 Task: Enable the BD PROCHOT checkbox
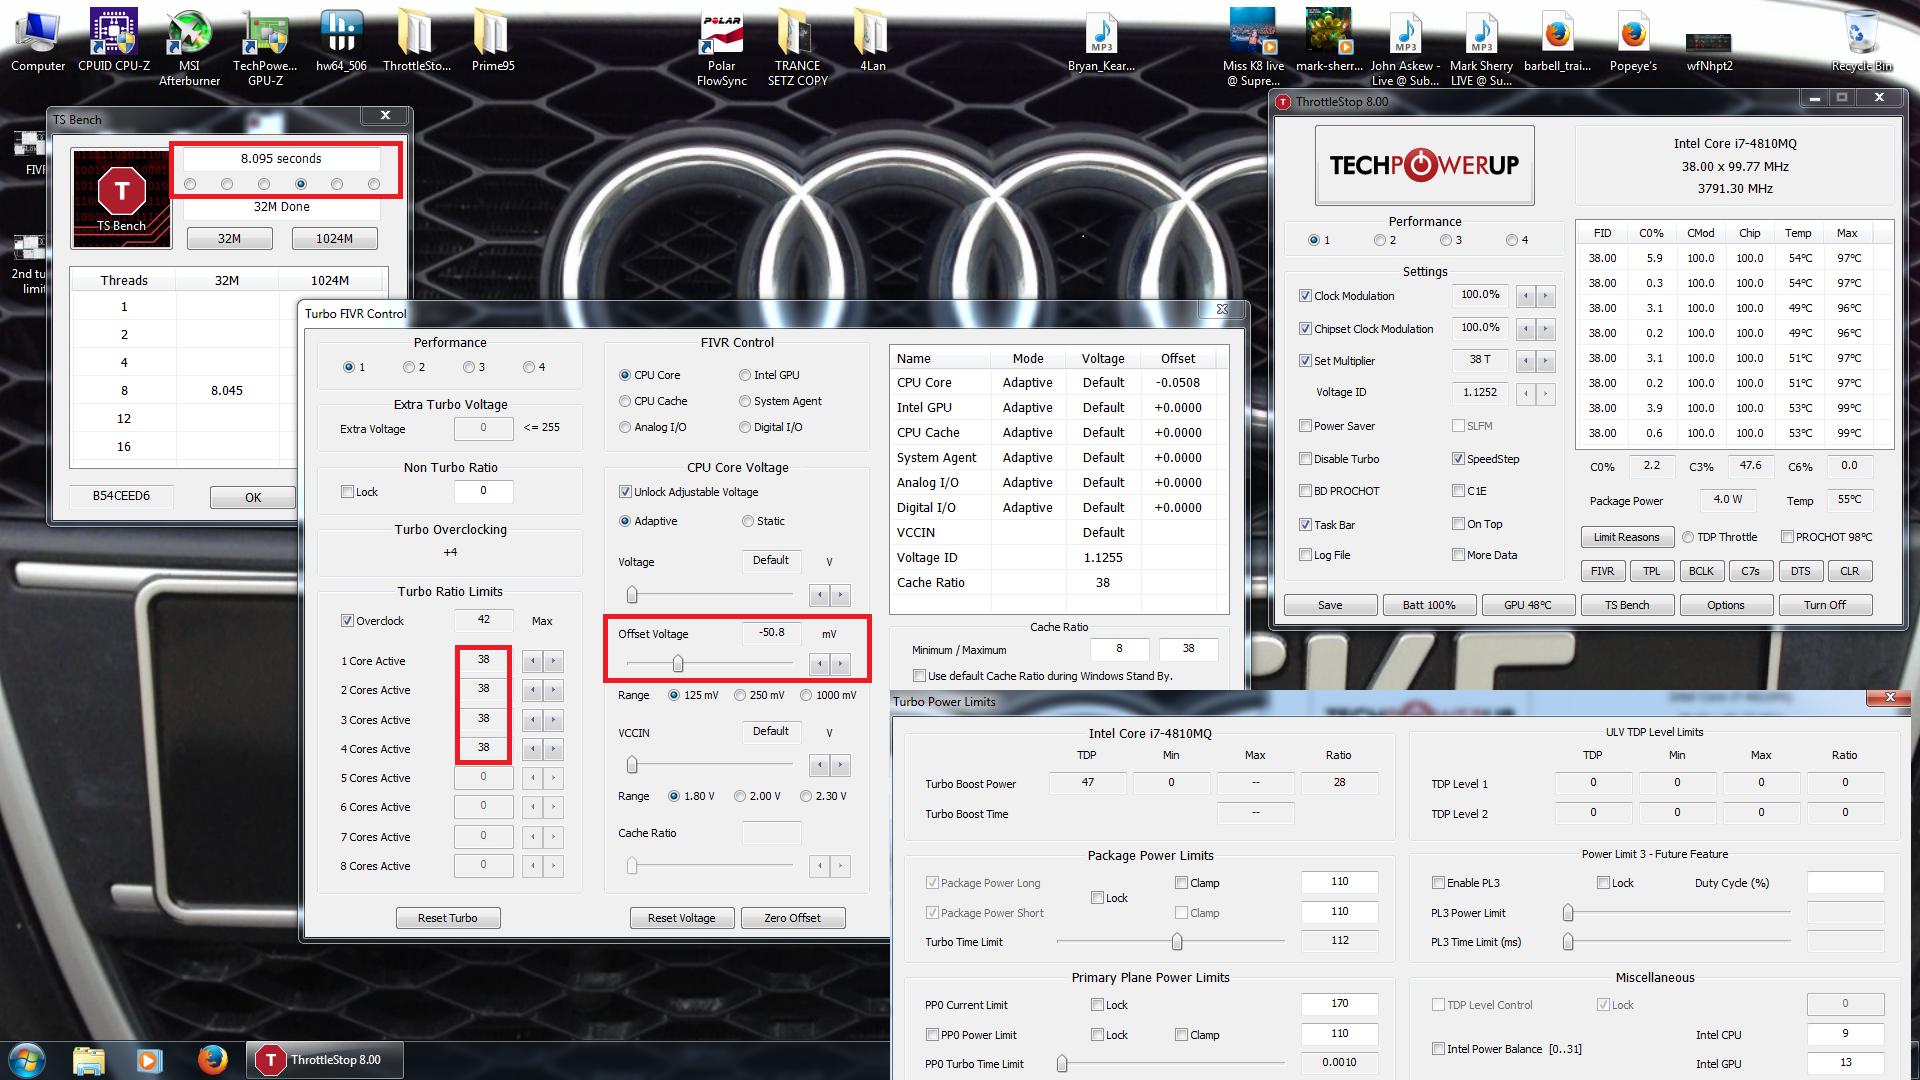[x=1305, y=491]
